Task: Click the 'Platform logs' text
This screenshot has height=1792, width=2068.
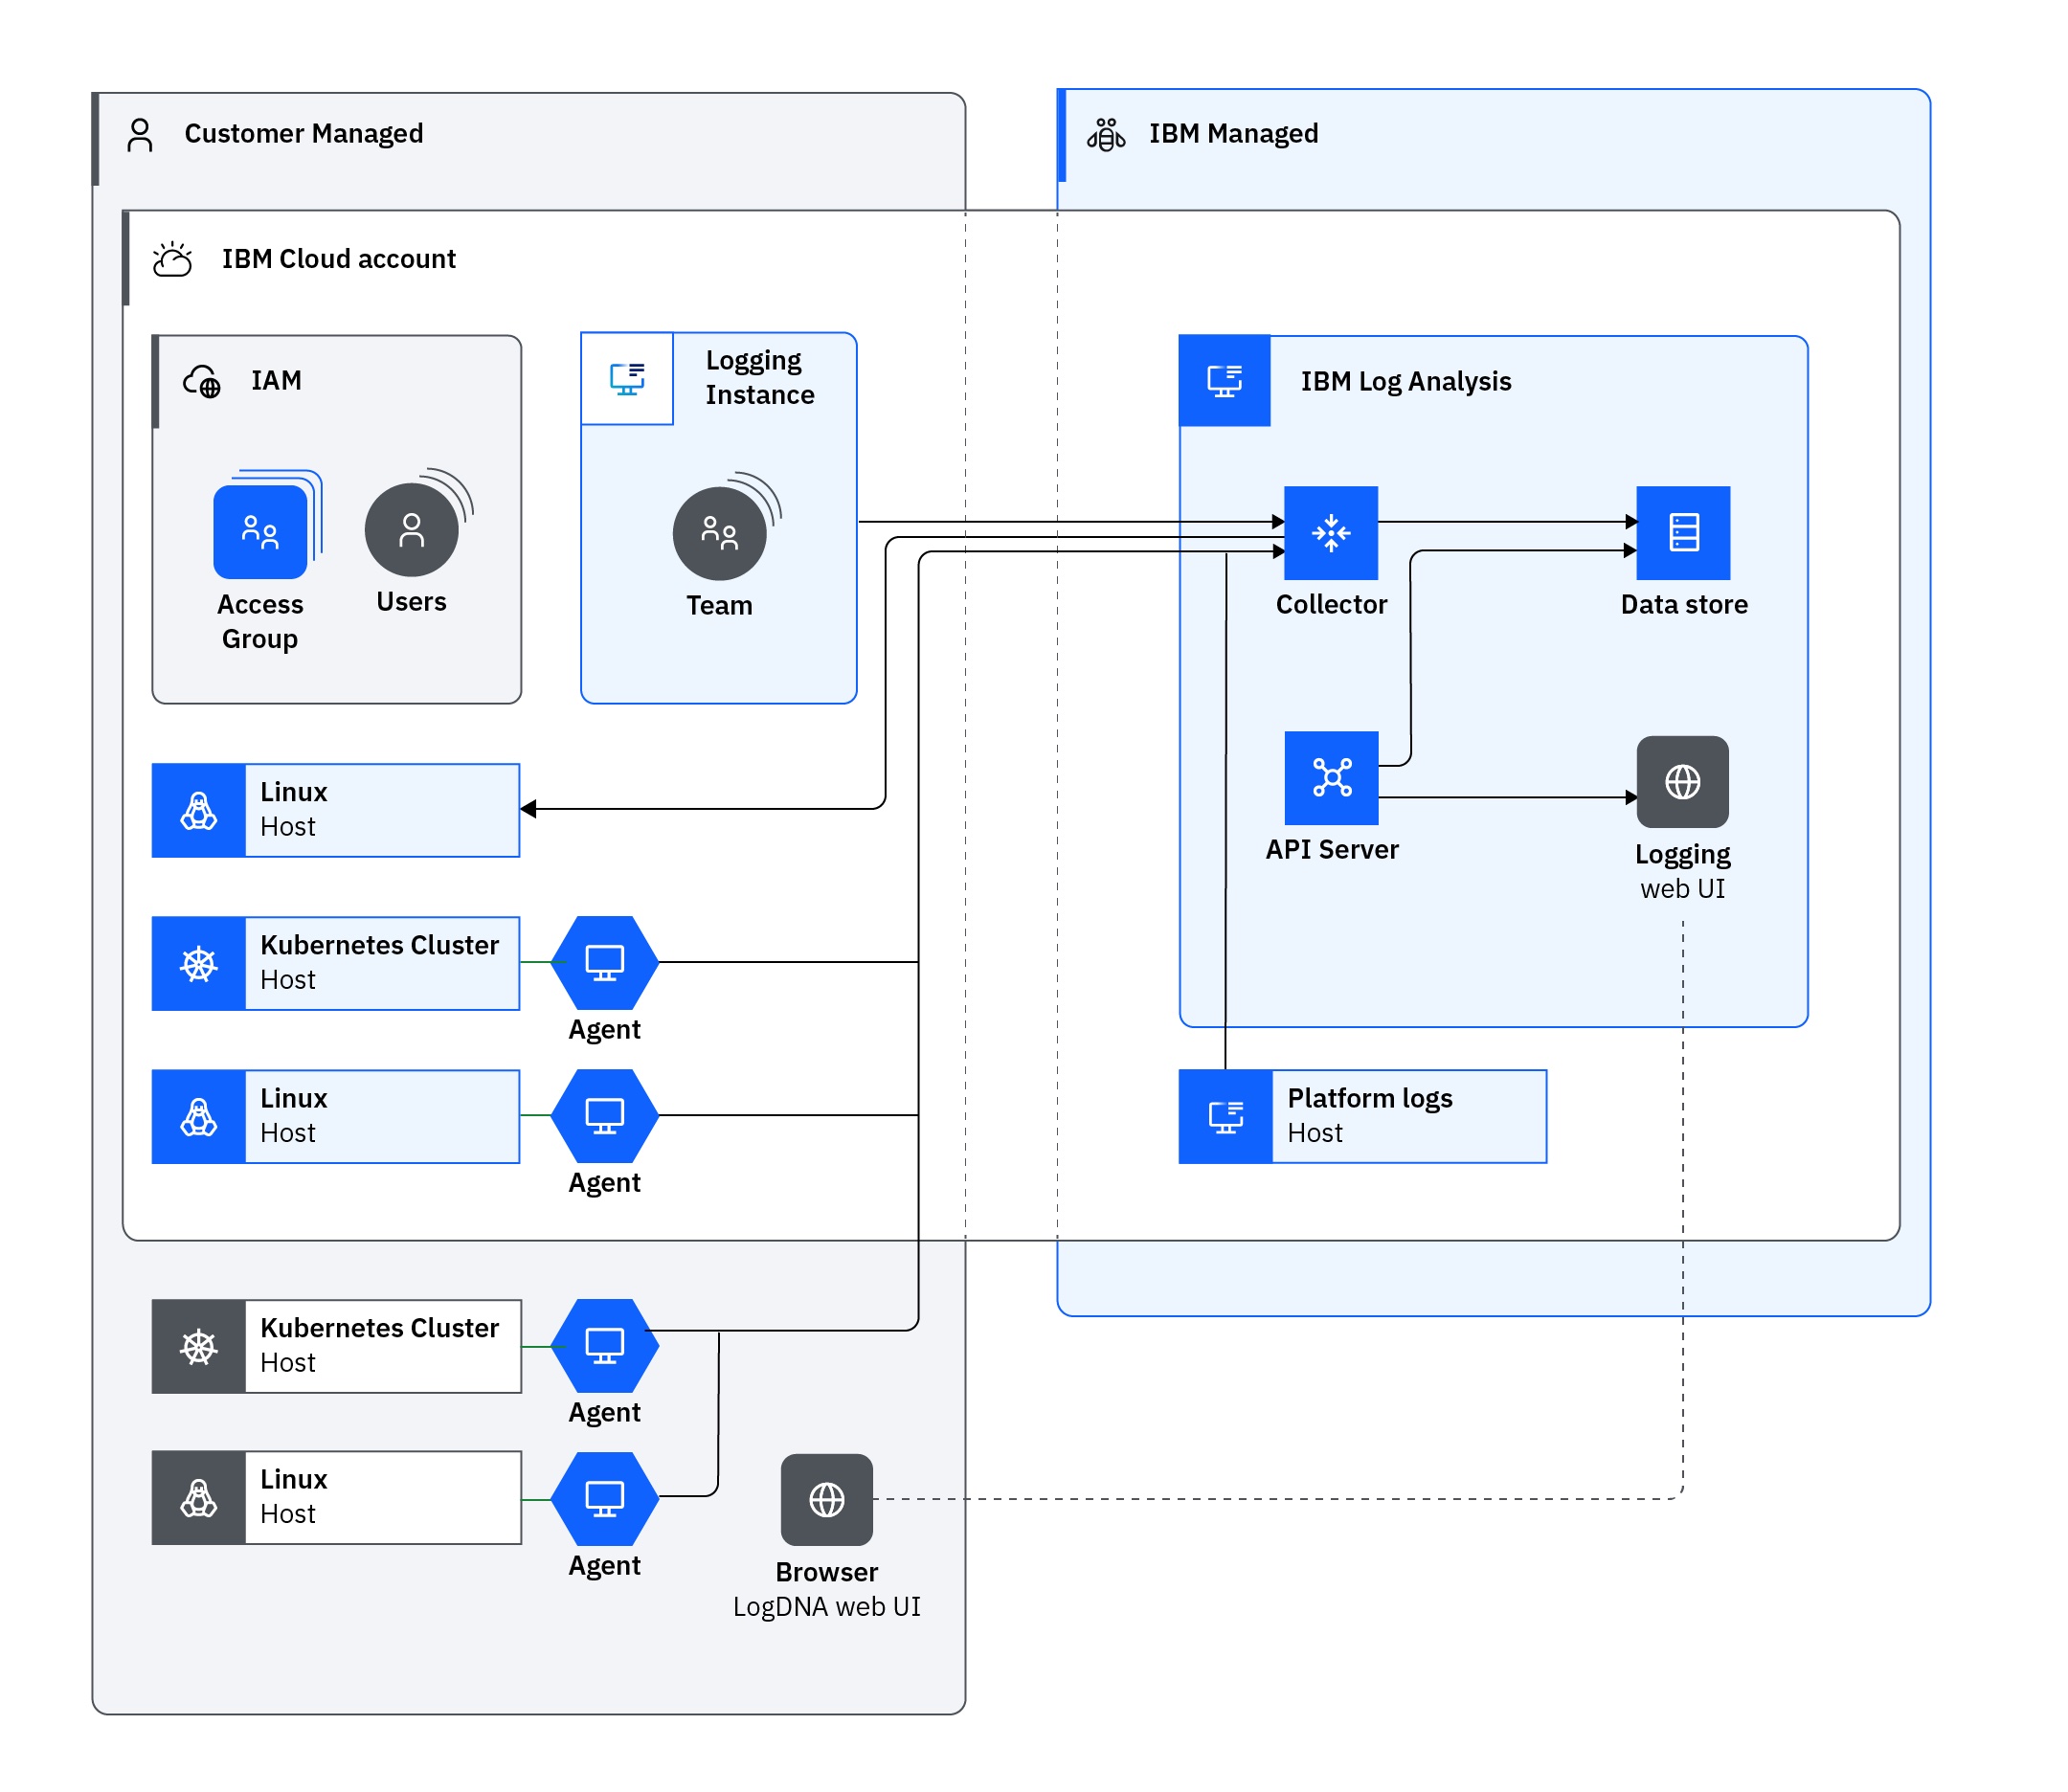Action: [1370, 1099]
